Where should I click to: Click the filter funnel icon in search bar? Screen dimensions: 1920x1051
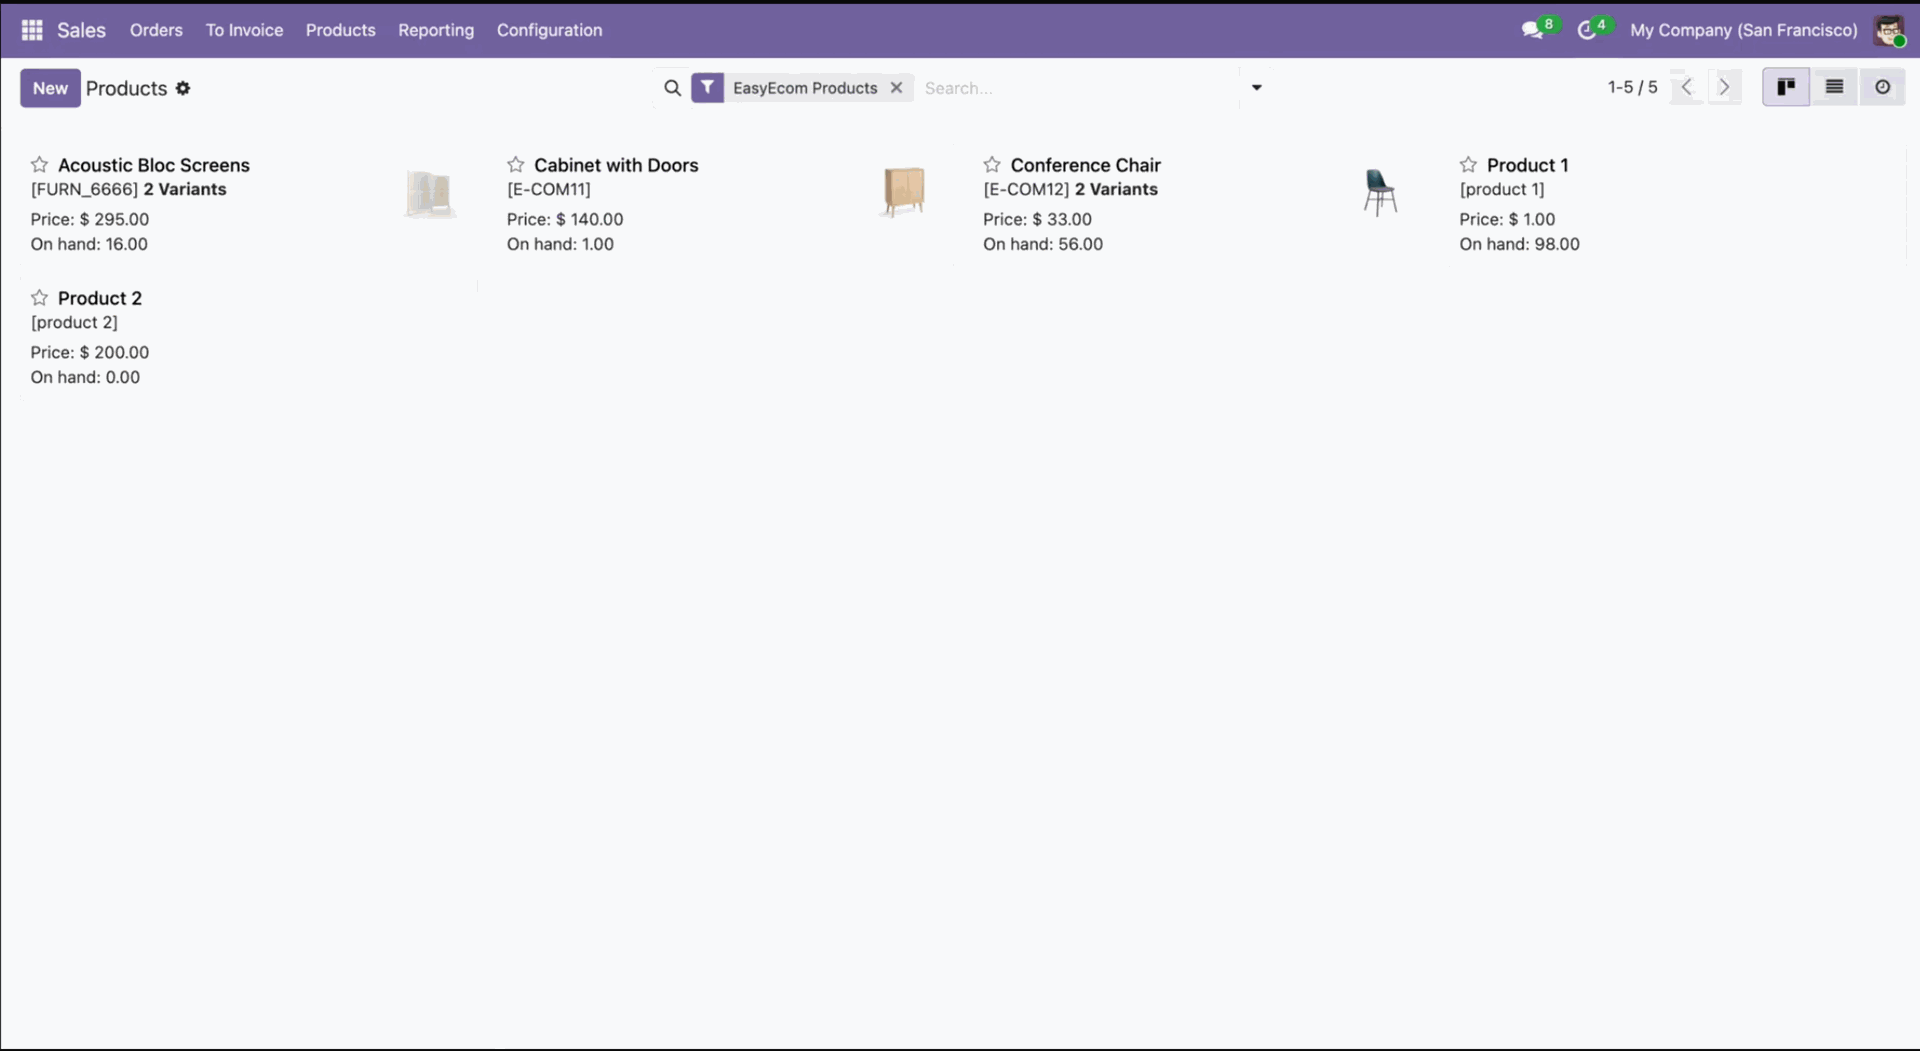[707, 88]
